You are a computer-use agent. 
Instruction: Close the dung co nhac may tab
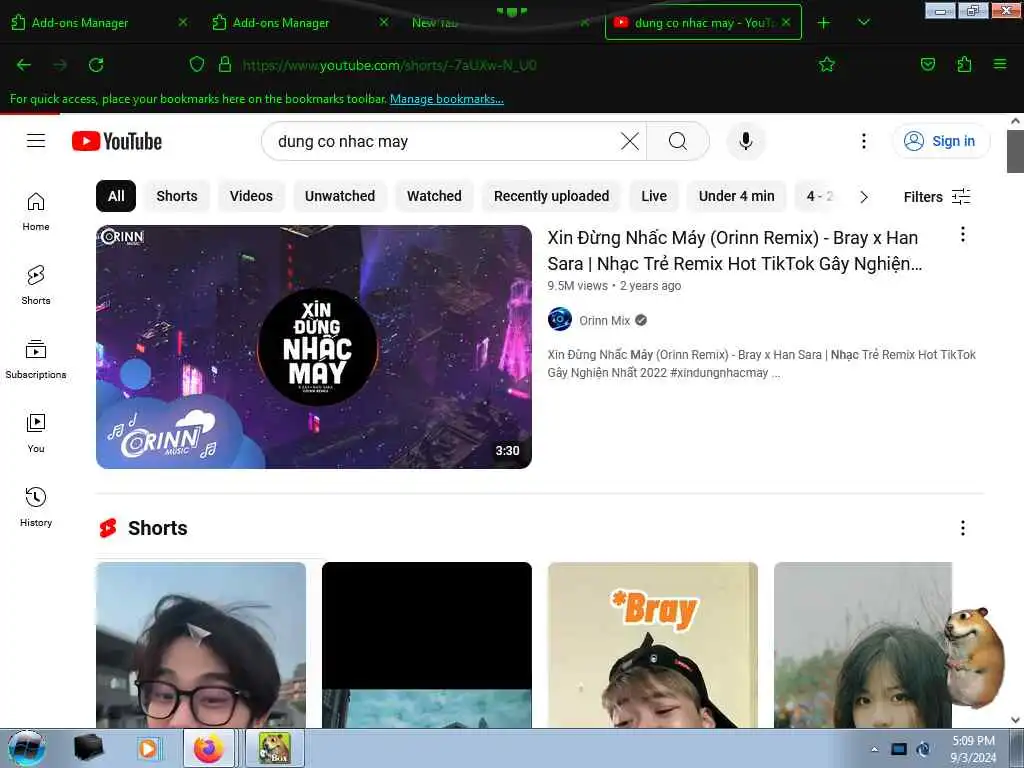[x=786, y=22]
